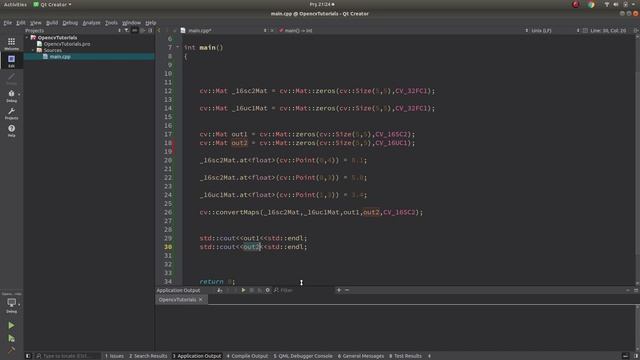Open the clock in the top bar

click(x=322, y=4)
